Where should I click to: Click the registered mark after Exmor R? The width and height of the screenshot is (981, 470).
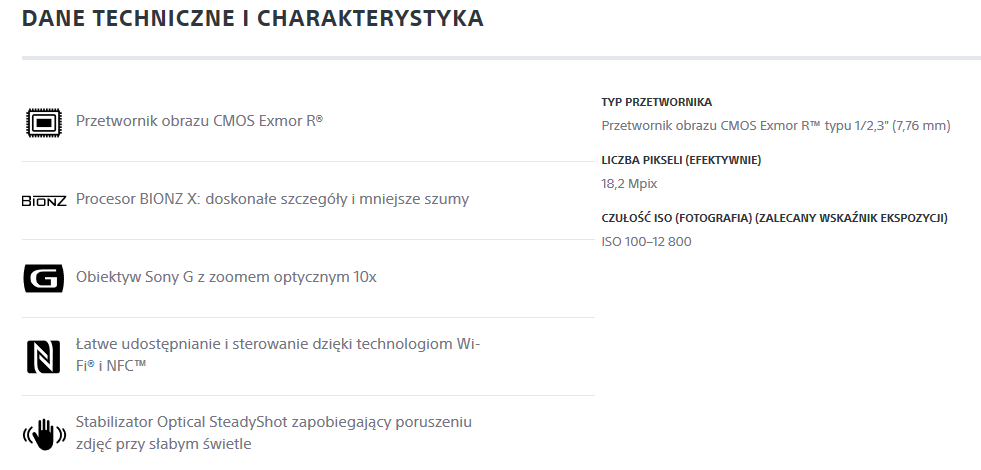tap(320, 118)
